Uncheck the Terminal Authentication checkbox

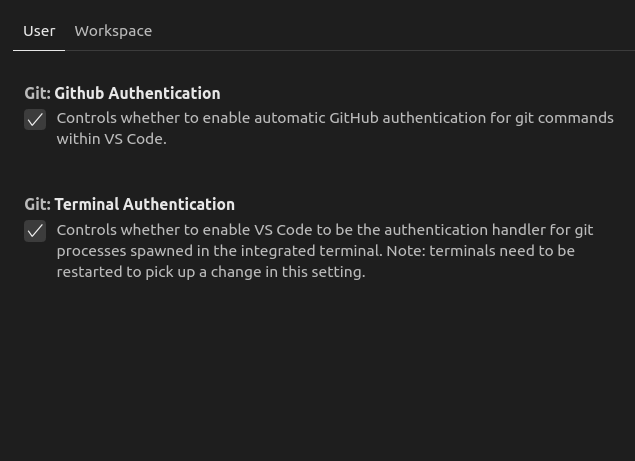click(35, 231)
